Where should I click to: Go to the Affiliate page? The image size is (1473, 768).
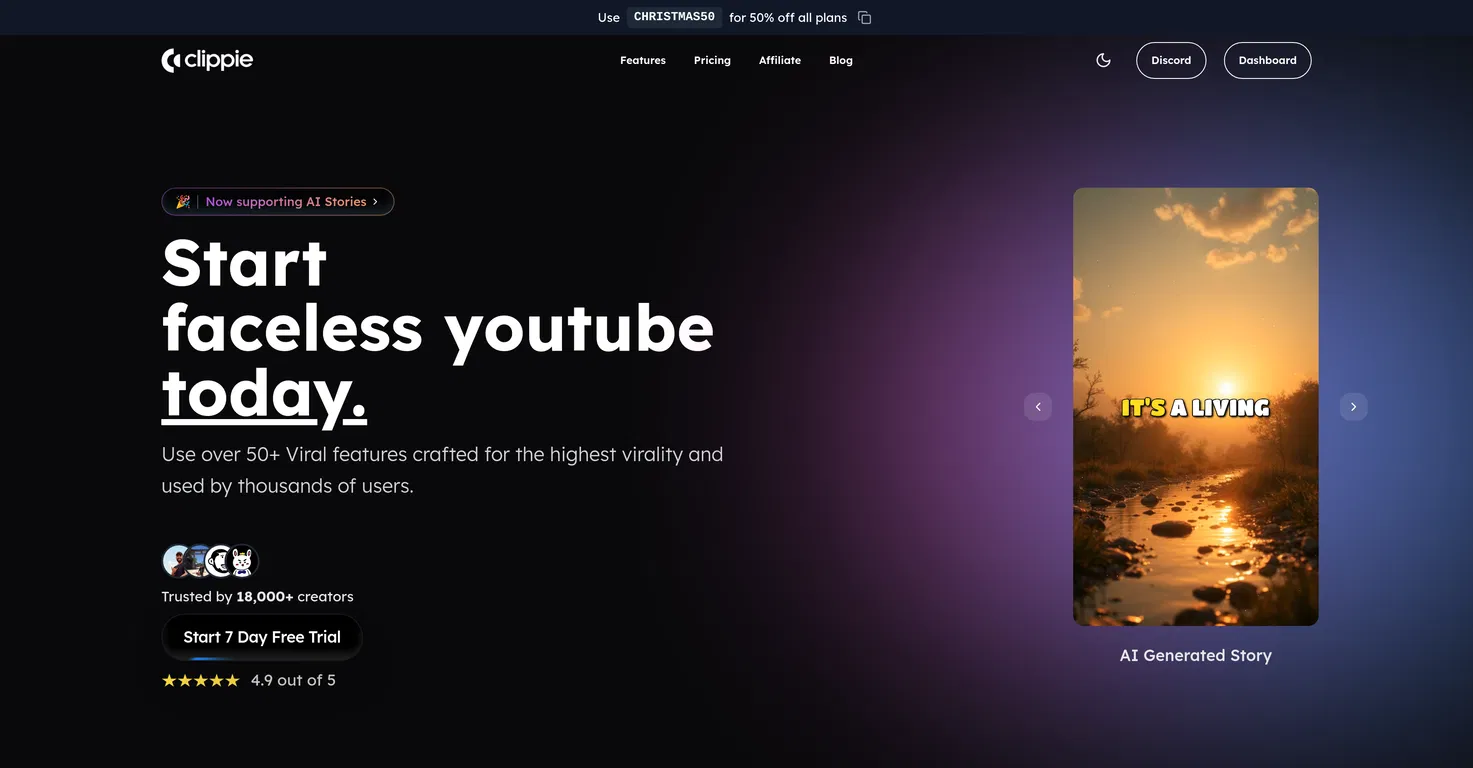tap(780, 60)
